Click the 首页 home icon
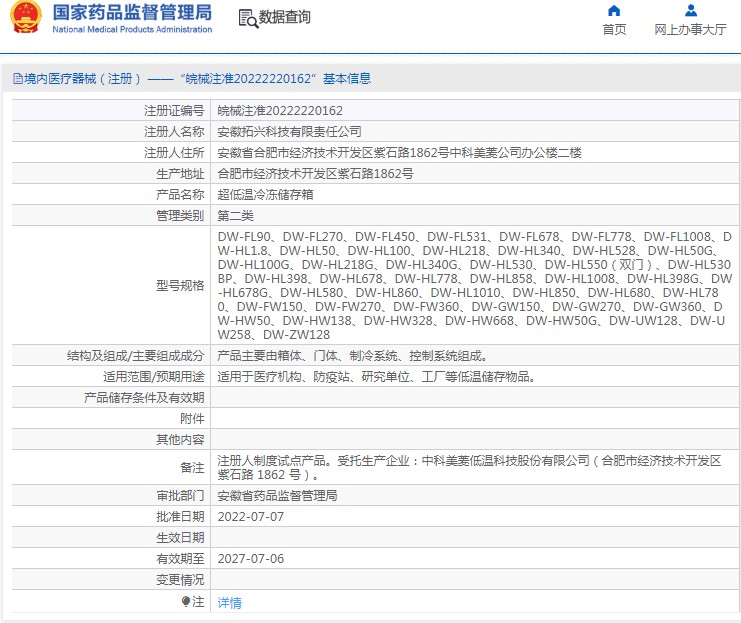Image resolution: width=741 pixels, height=623 pixels. 614,10
